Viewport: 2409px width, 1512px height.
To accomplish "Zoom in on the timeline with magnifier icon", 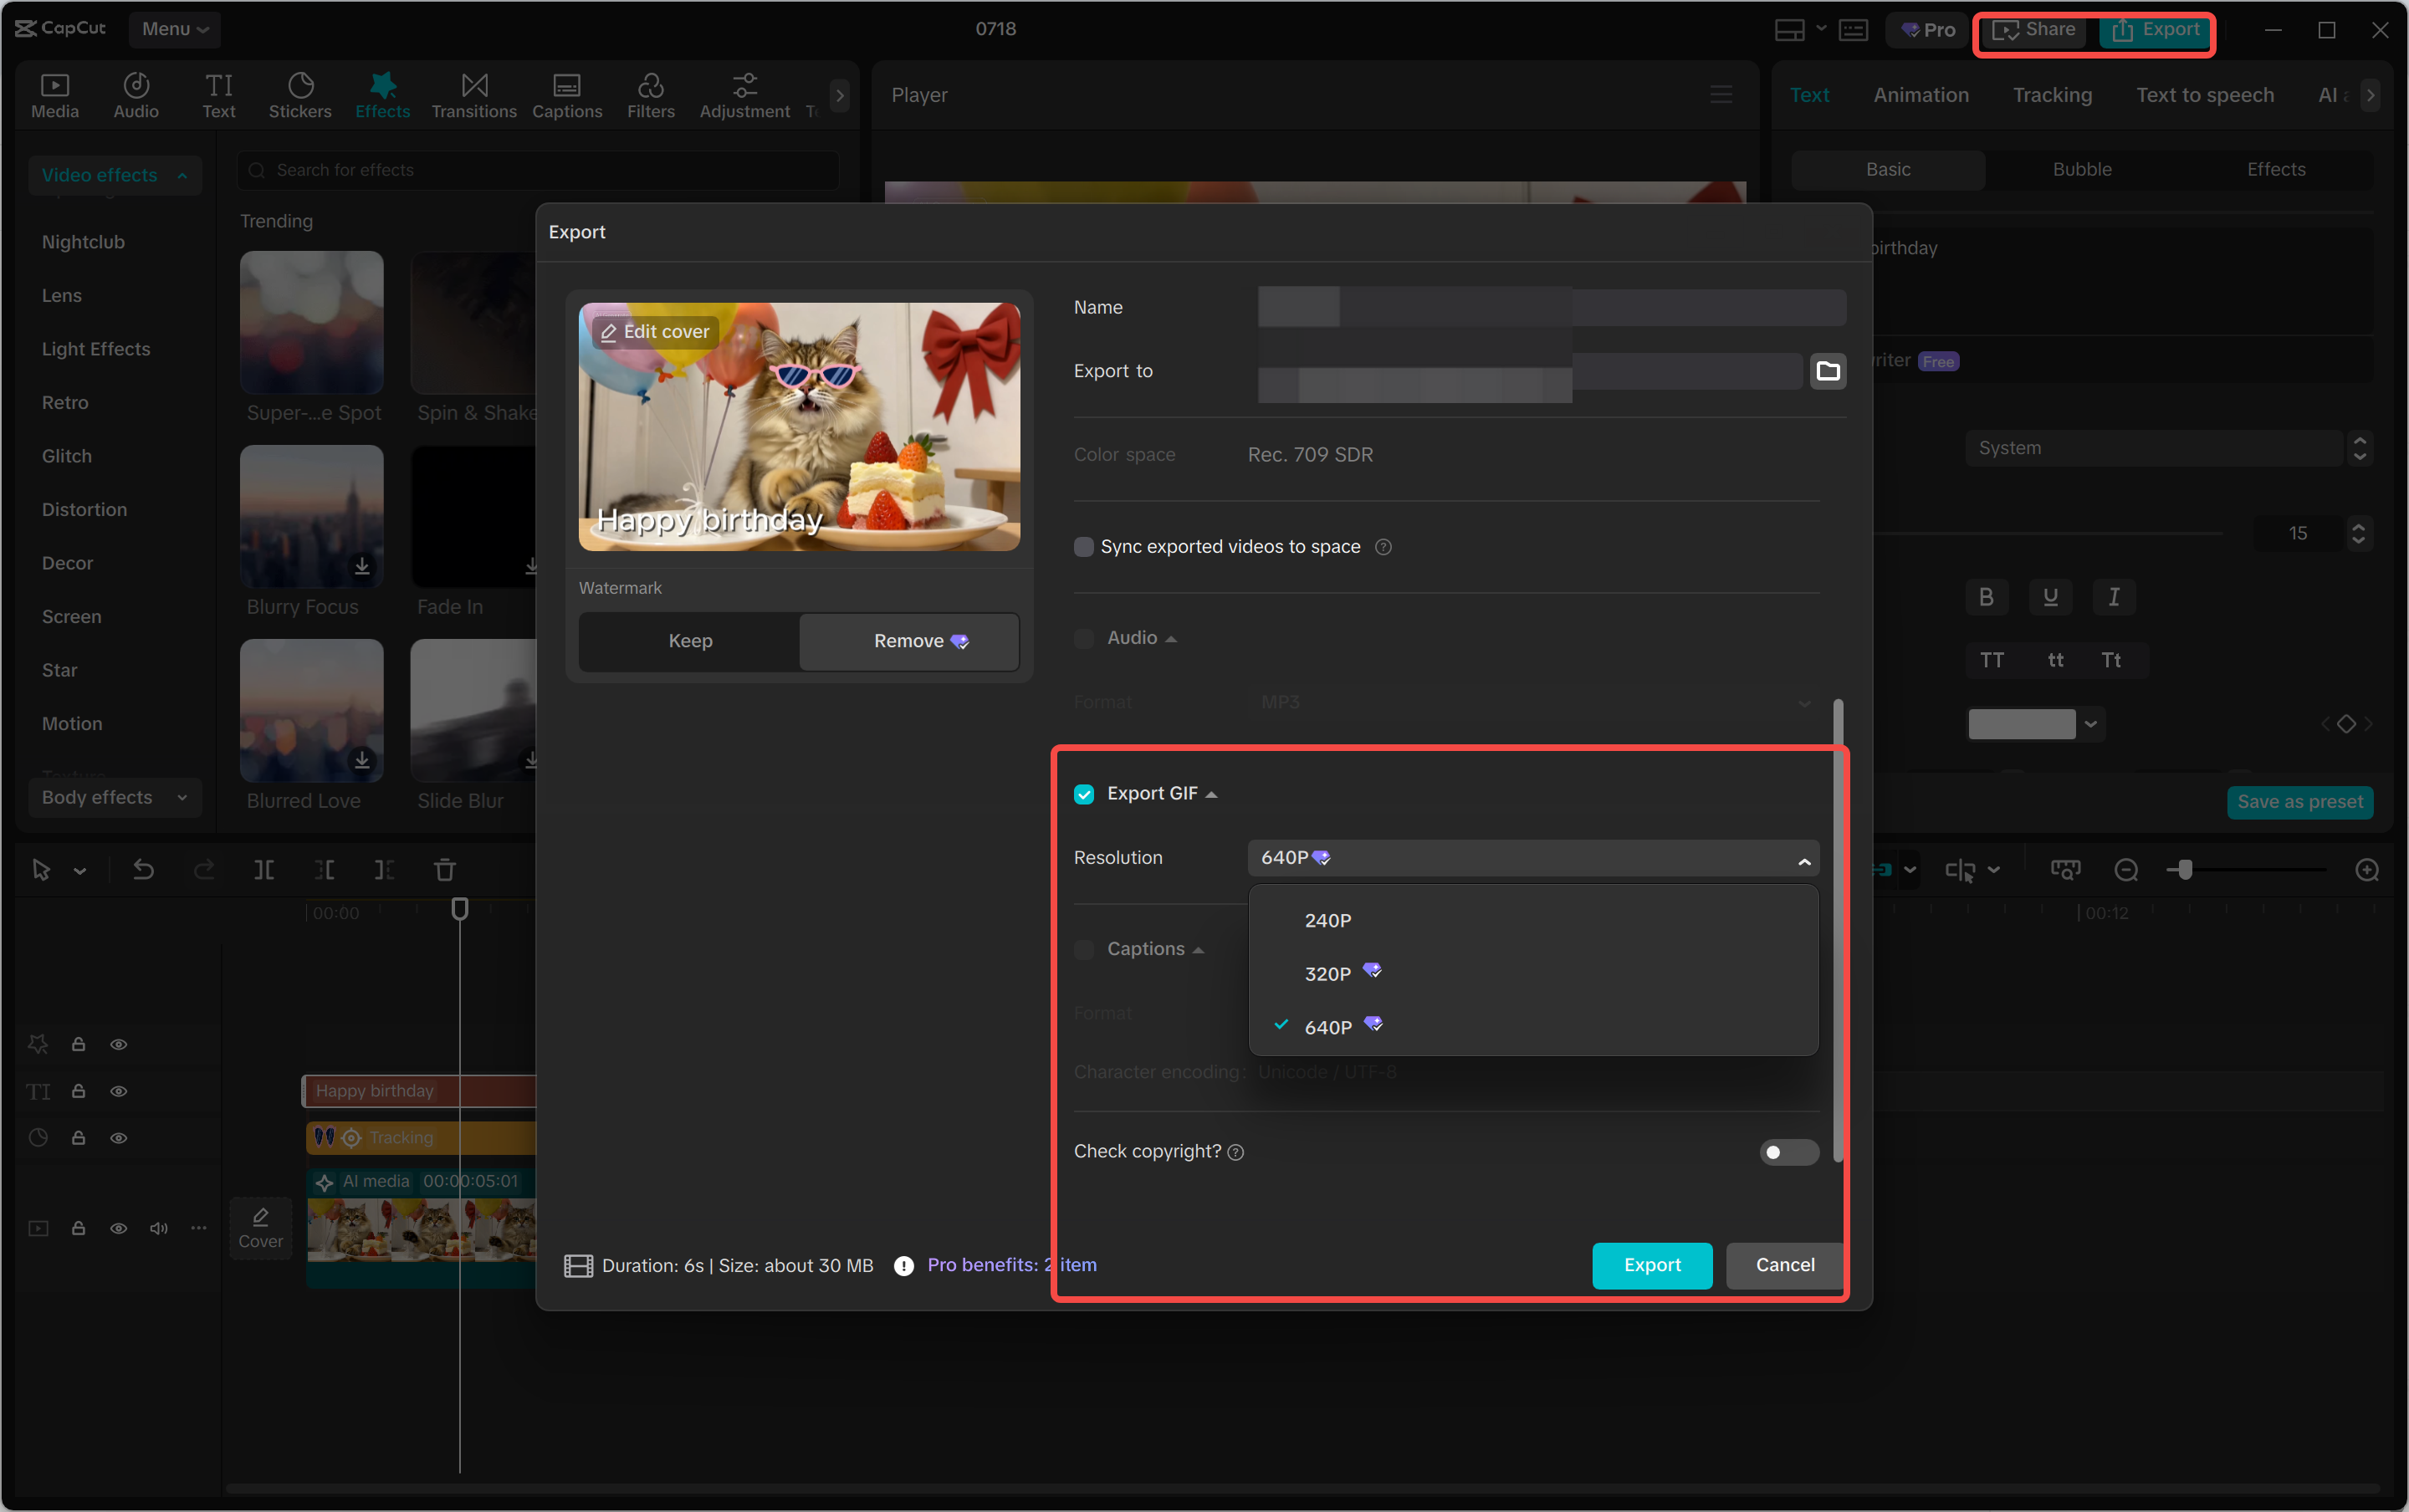I will (2367, 870).
